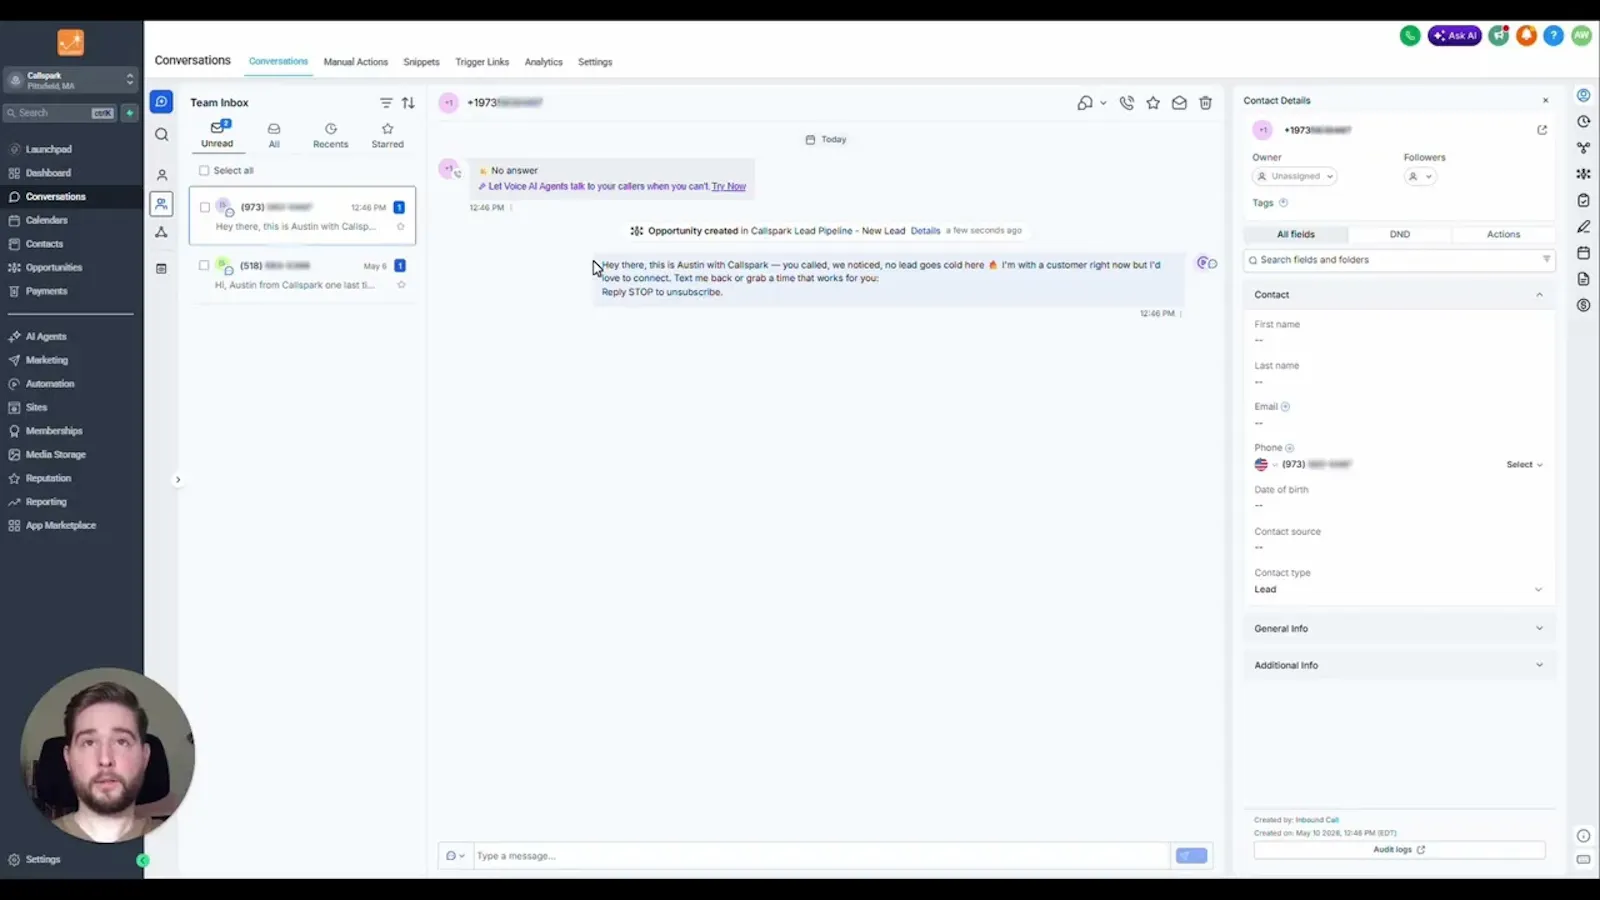Open the Team Inbox filter icon
Screen dimensions: 1600x900
(x=386, y=103)
